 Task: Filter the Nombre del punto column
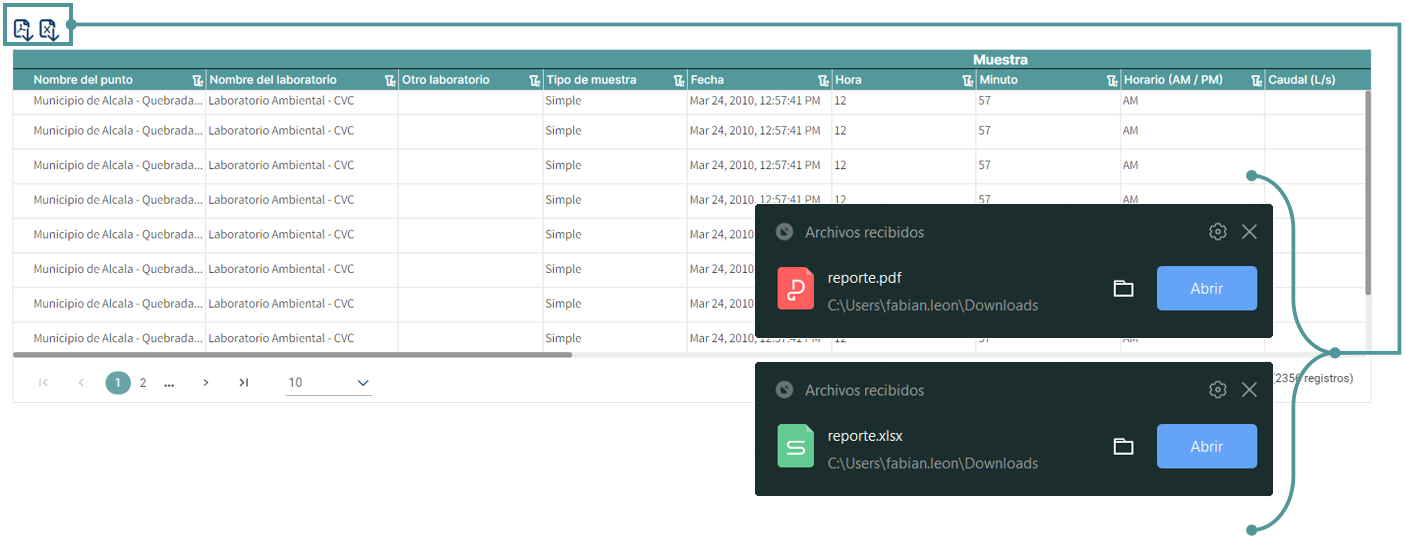pos(197,80)
